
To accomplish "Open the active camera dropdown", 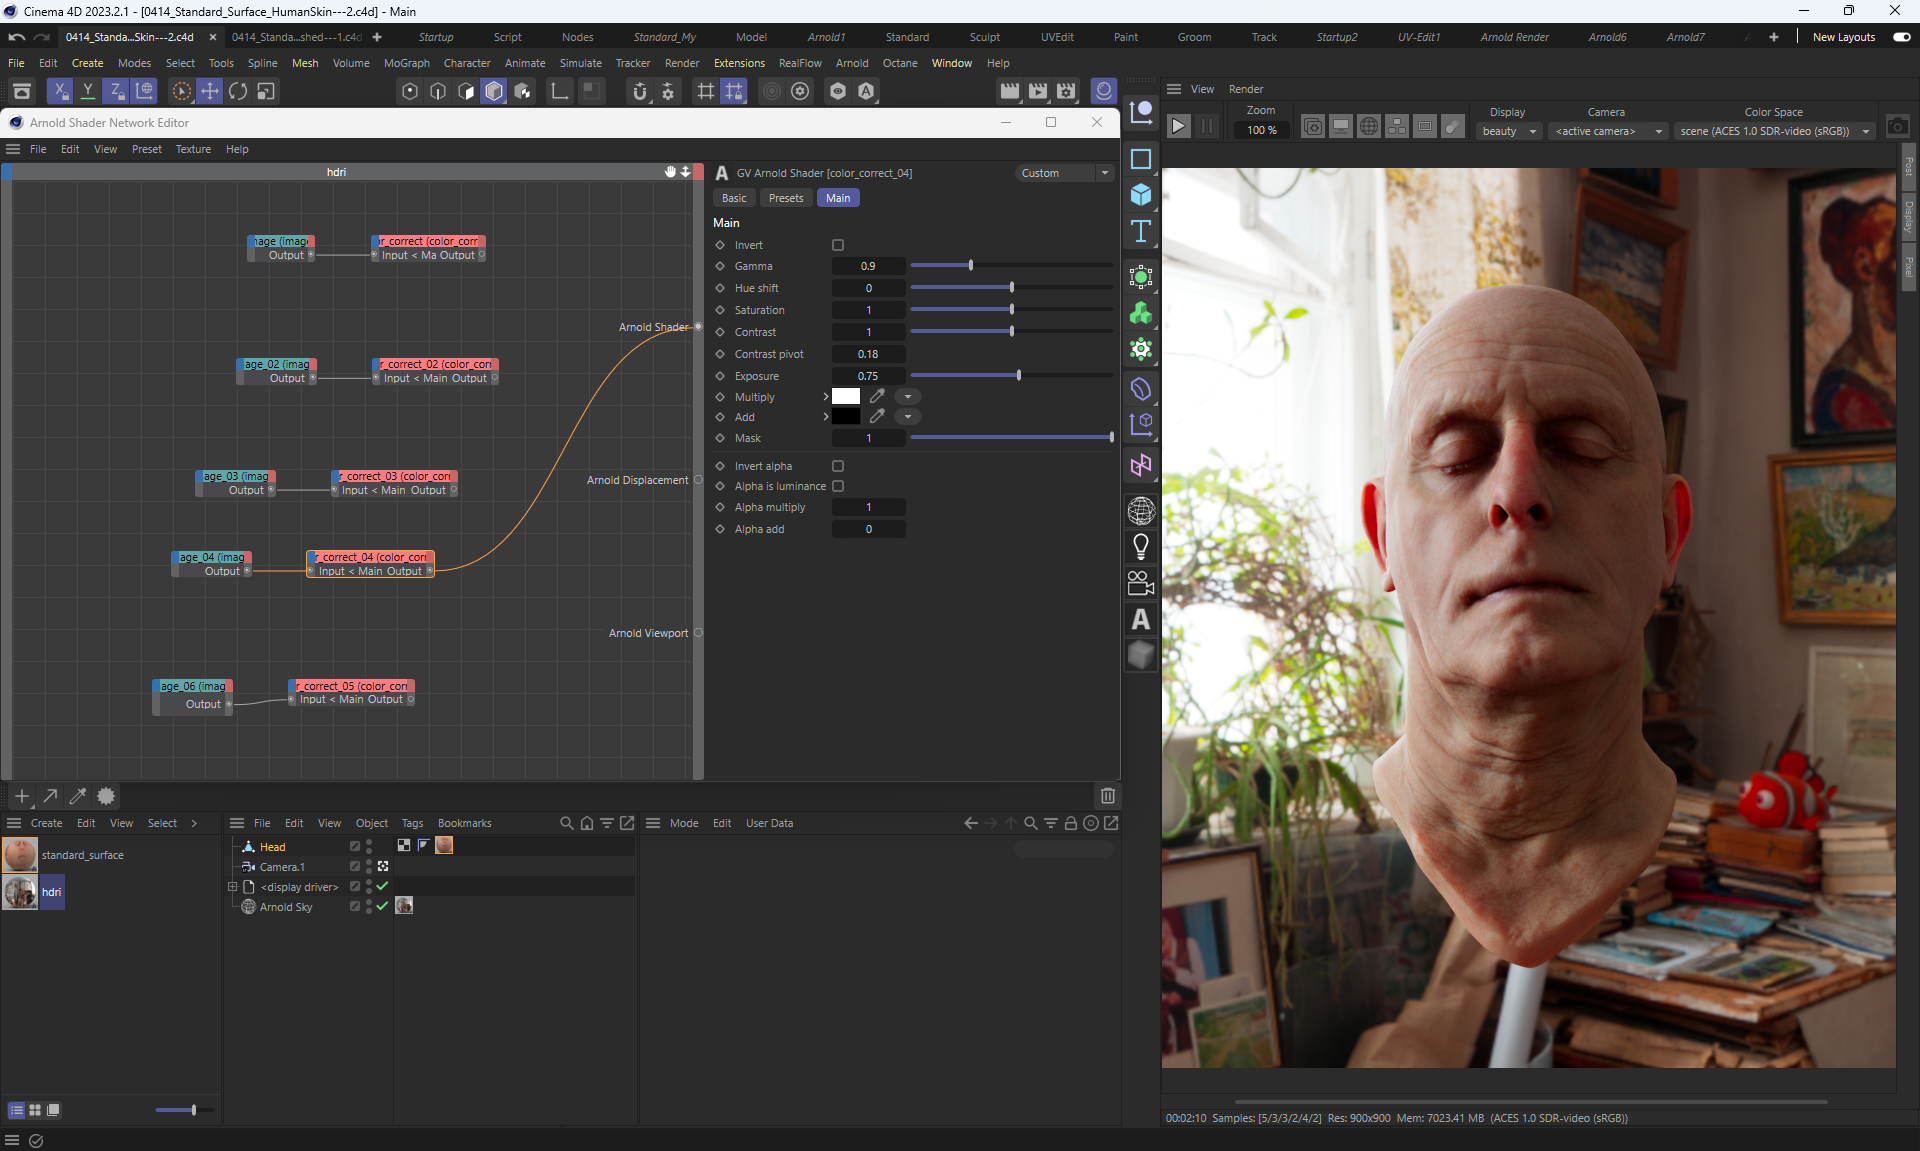I will click(1608, 131).
